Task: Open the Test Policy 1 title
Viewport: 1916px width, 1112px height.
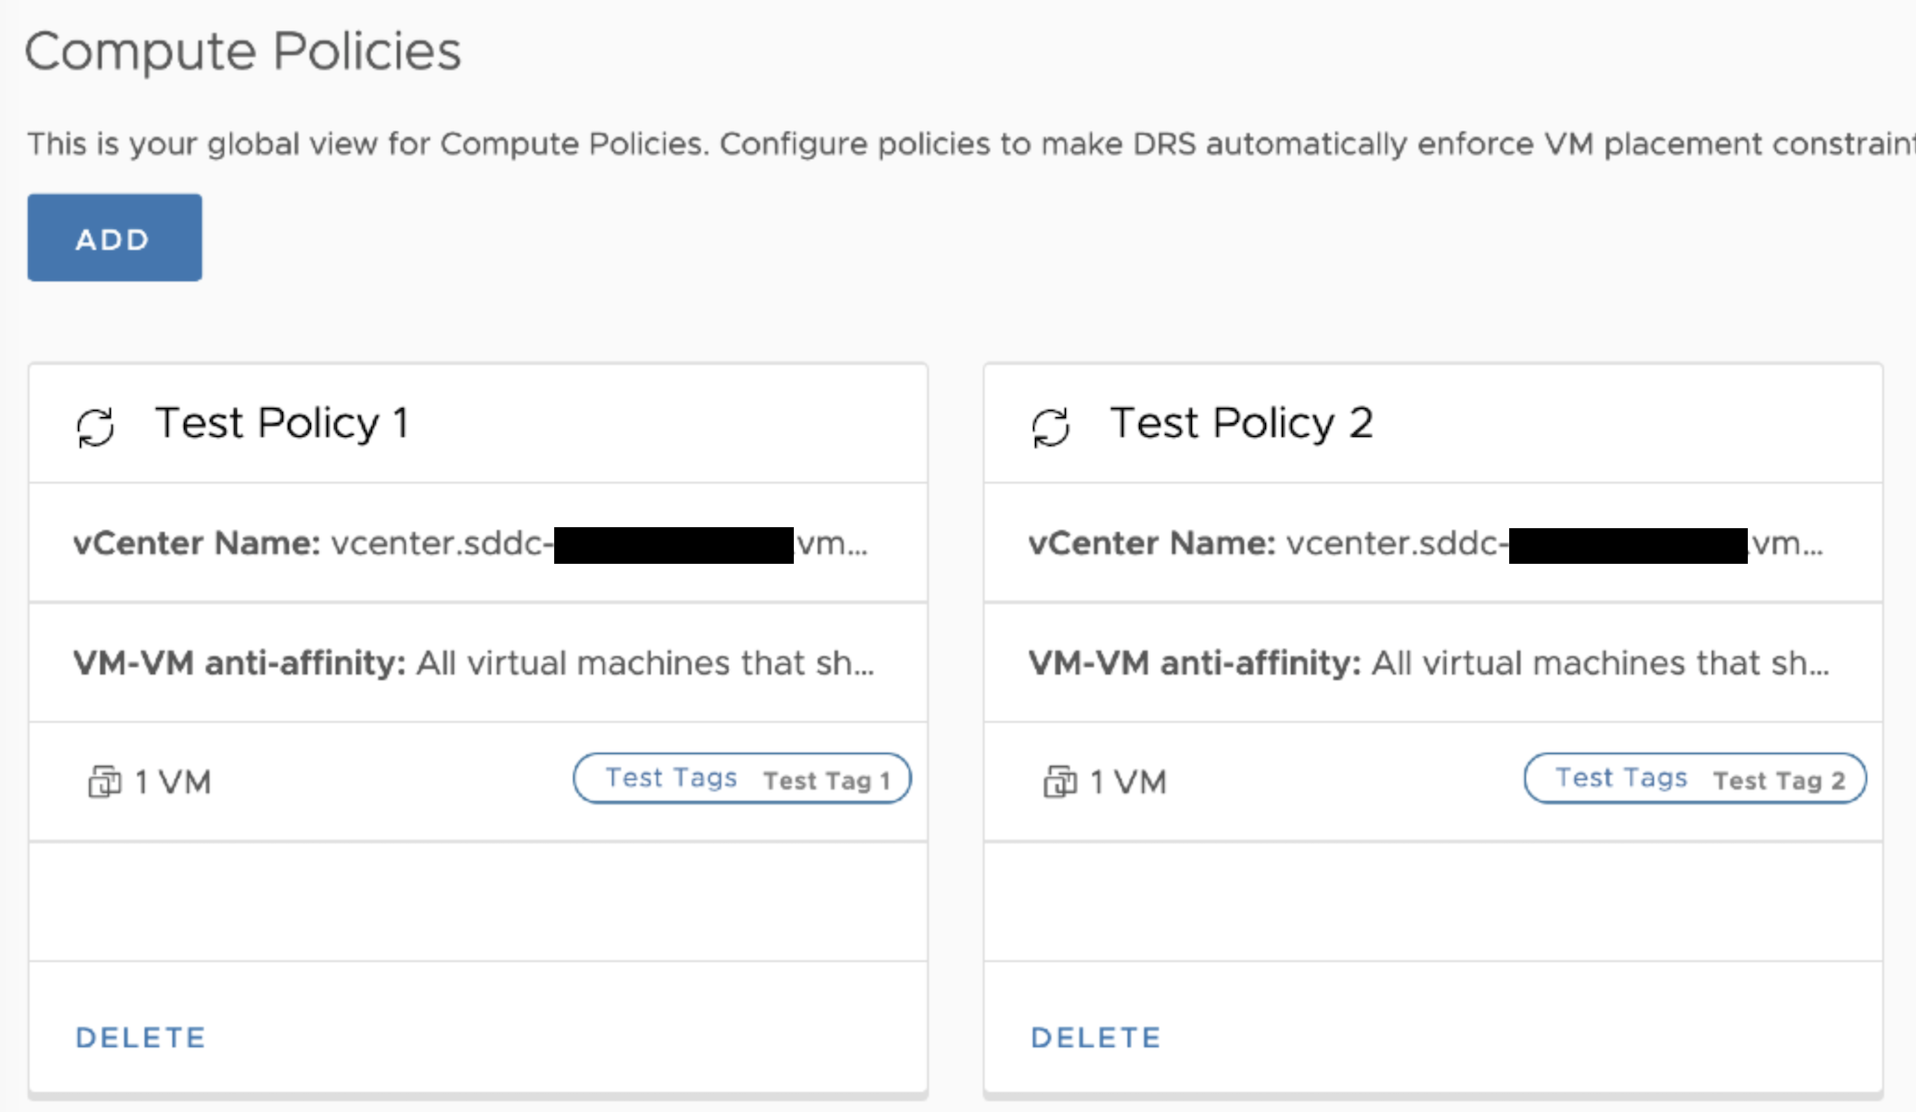Action: (281, 423)
